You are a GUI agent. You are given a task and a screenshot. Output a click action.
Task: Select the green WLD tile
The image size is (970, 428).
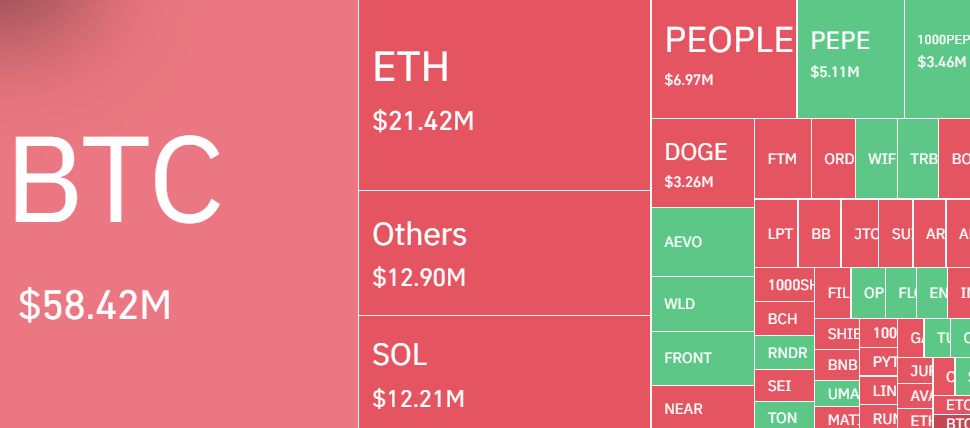click(702, 304)
